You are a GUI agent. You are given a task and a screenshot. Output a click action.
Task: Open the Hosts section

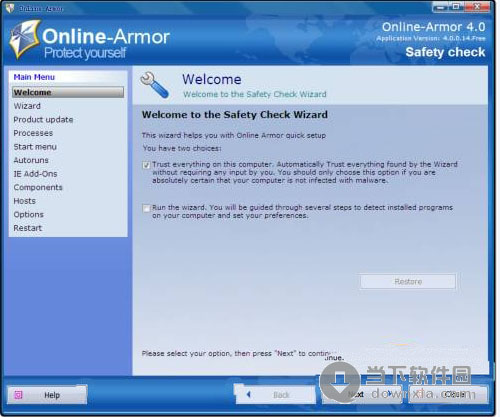pyautogui.click(x=24, y=201)
